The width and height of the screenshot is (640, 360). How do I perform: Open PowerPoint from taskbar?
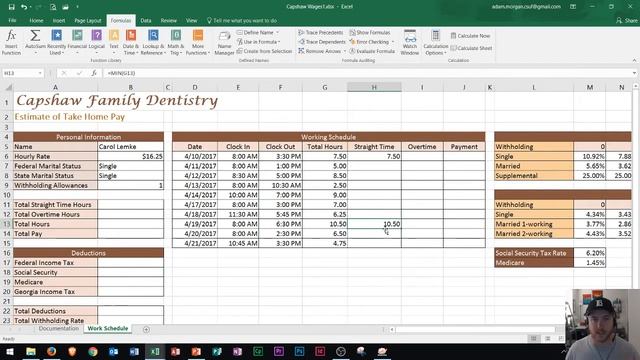click(x=196, y=351)
